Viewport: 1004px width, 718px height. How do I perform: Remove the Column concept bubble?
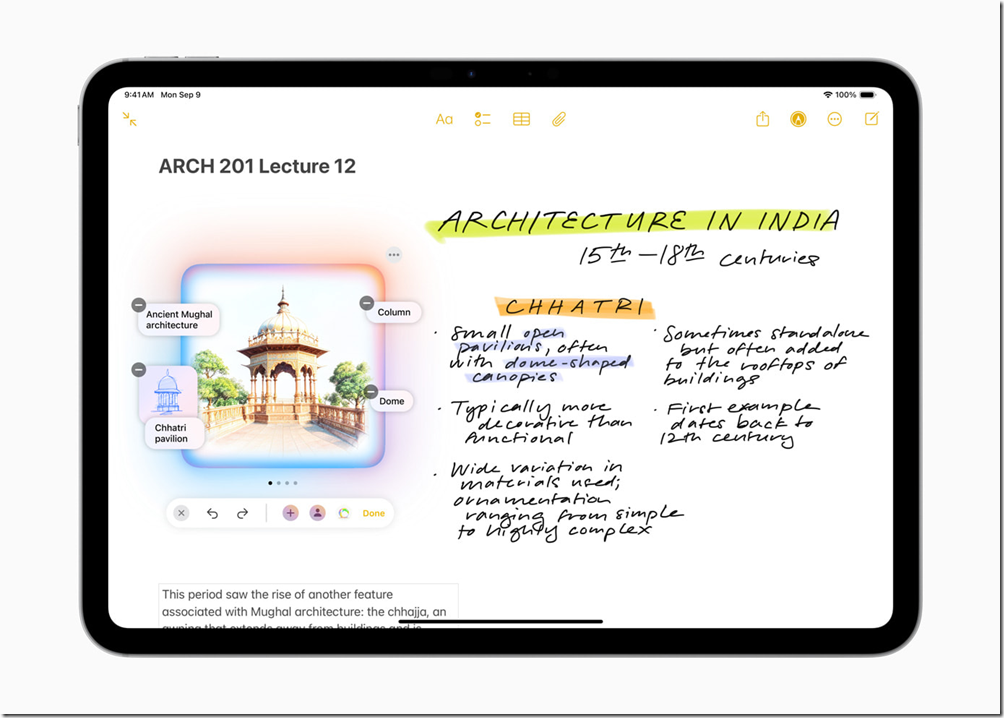click(x=367, y=303)
